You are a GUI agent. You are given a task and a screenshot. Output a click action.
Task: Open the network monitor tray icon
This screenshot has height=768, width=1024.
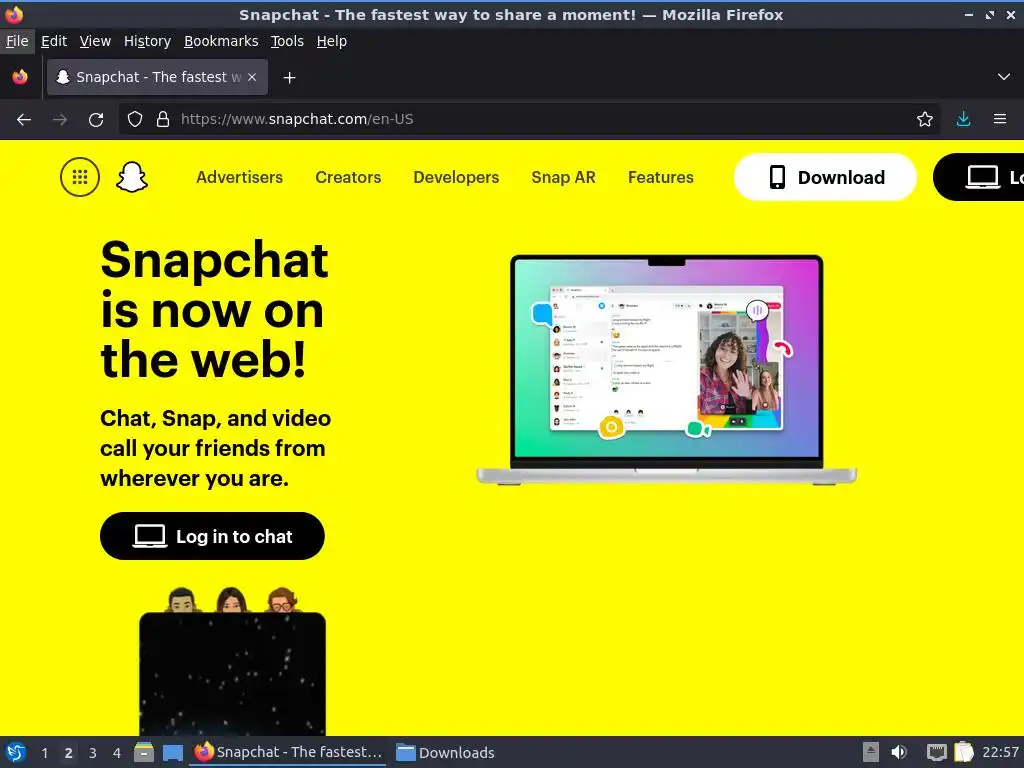pyautogui.click(x=936, y=752)
